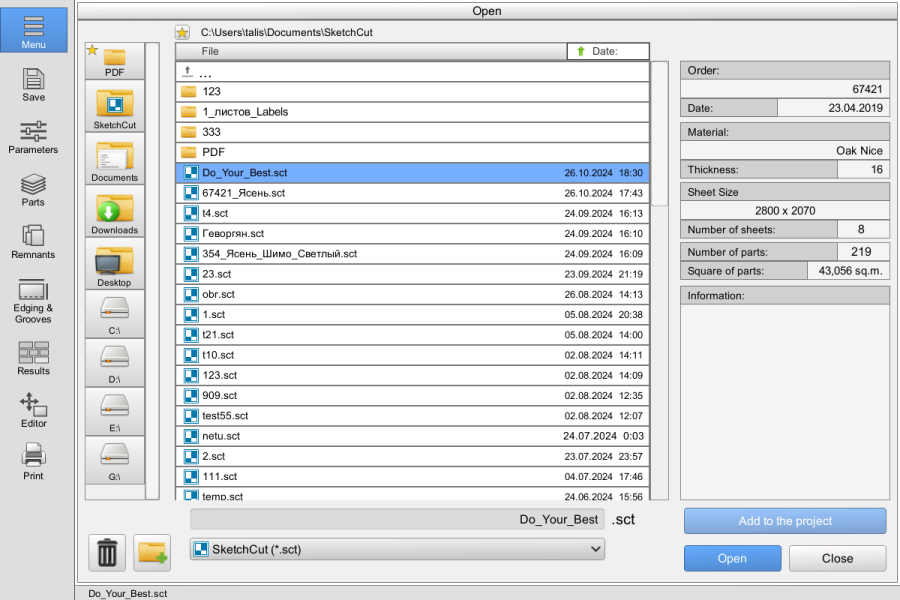
Task: Select the obr.sct file
Action: coord(412,295)
